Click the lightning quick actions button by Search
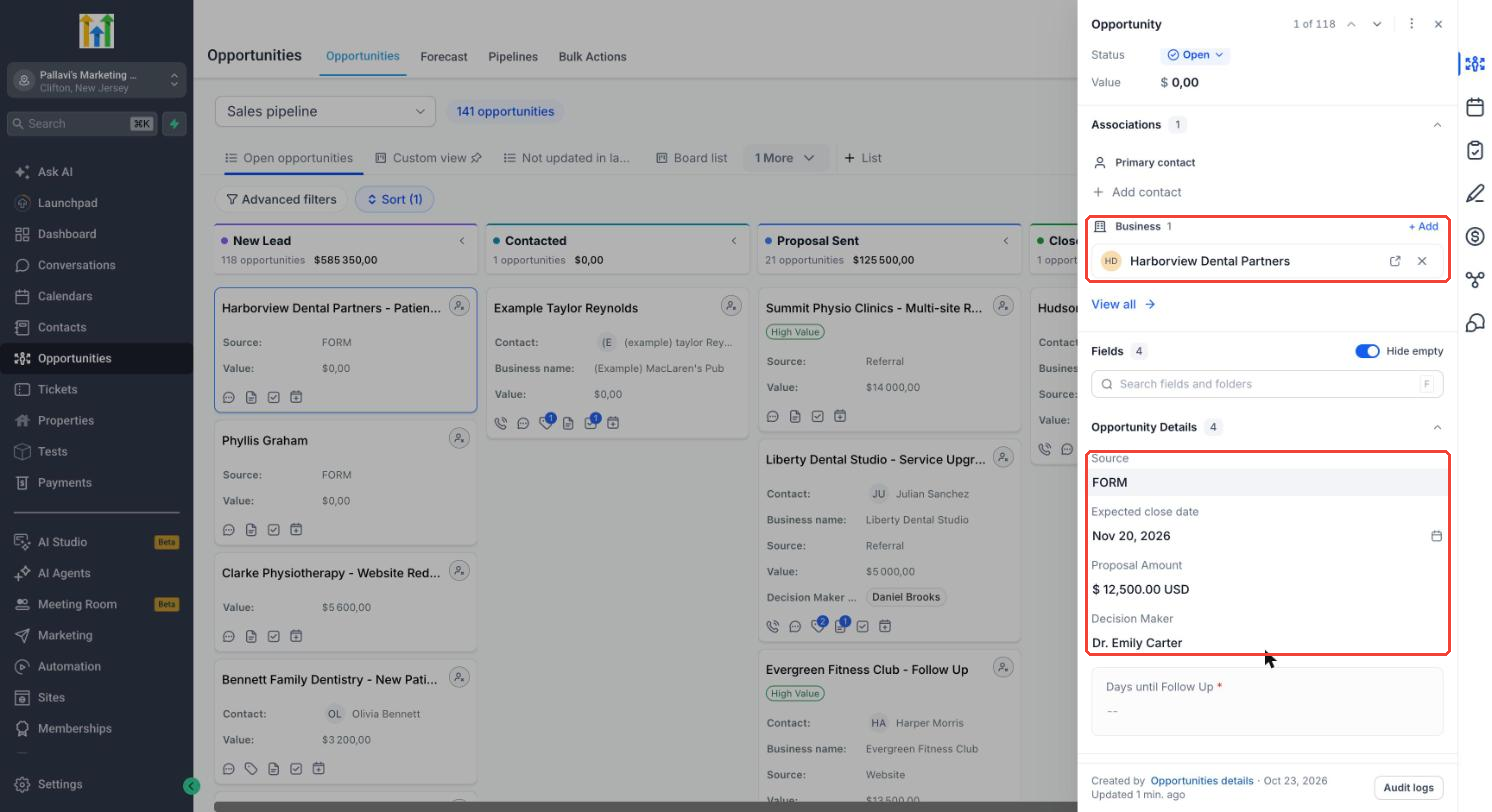This screenshot has height=812, width=1492. click(x=174, y=124)
